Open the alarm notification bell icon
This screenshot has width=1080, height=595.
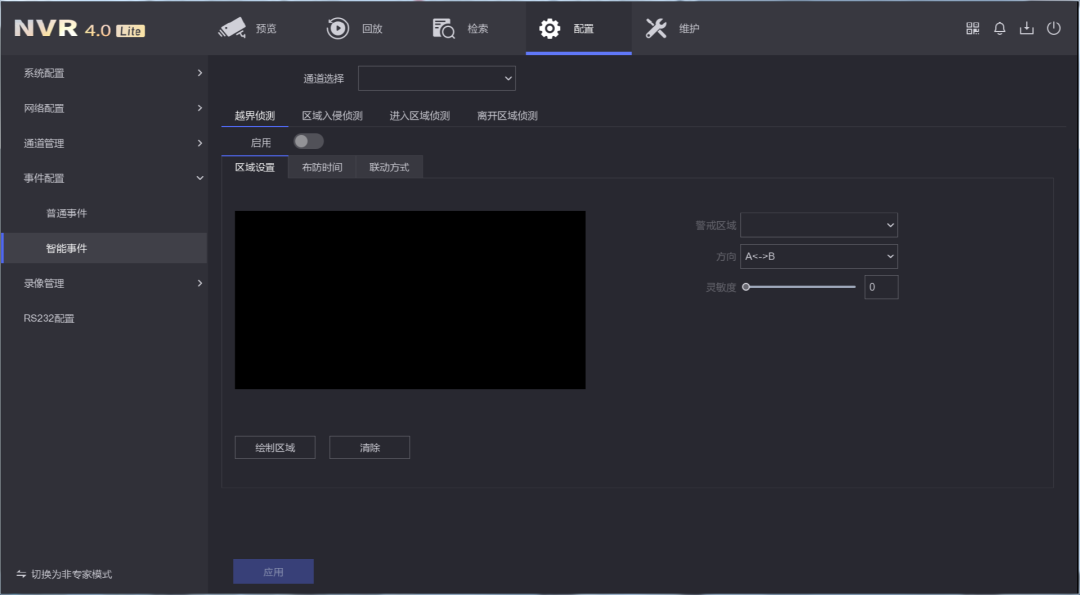click(x=999, y=28)
